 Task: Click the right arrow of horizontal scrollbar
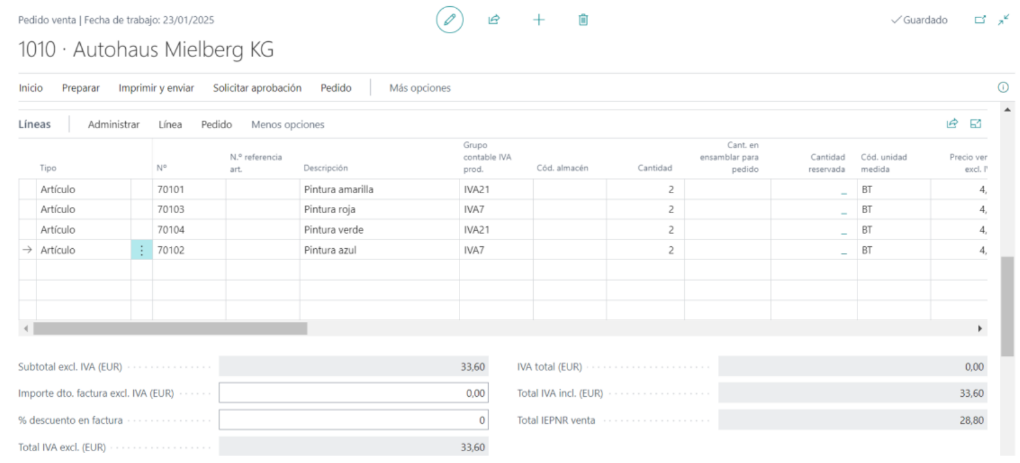coord(980,329)
